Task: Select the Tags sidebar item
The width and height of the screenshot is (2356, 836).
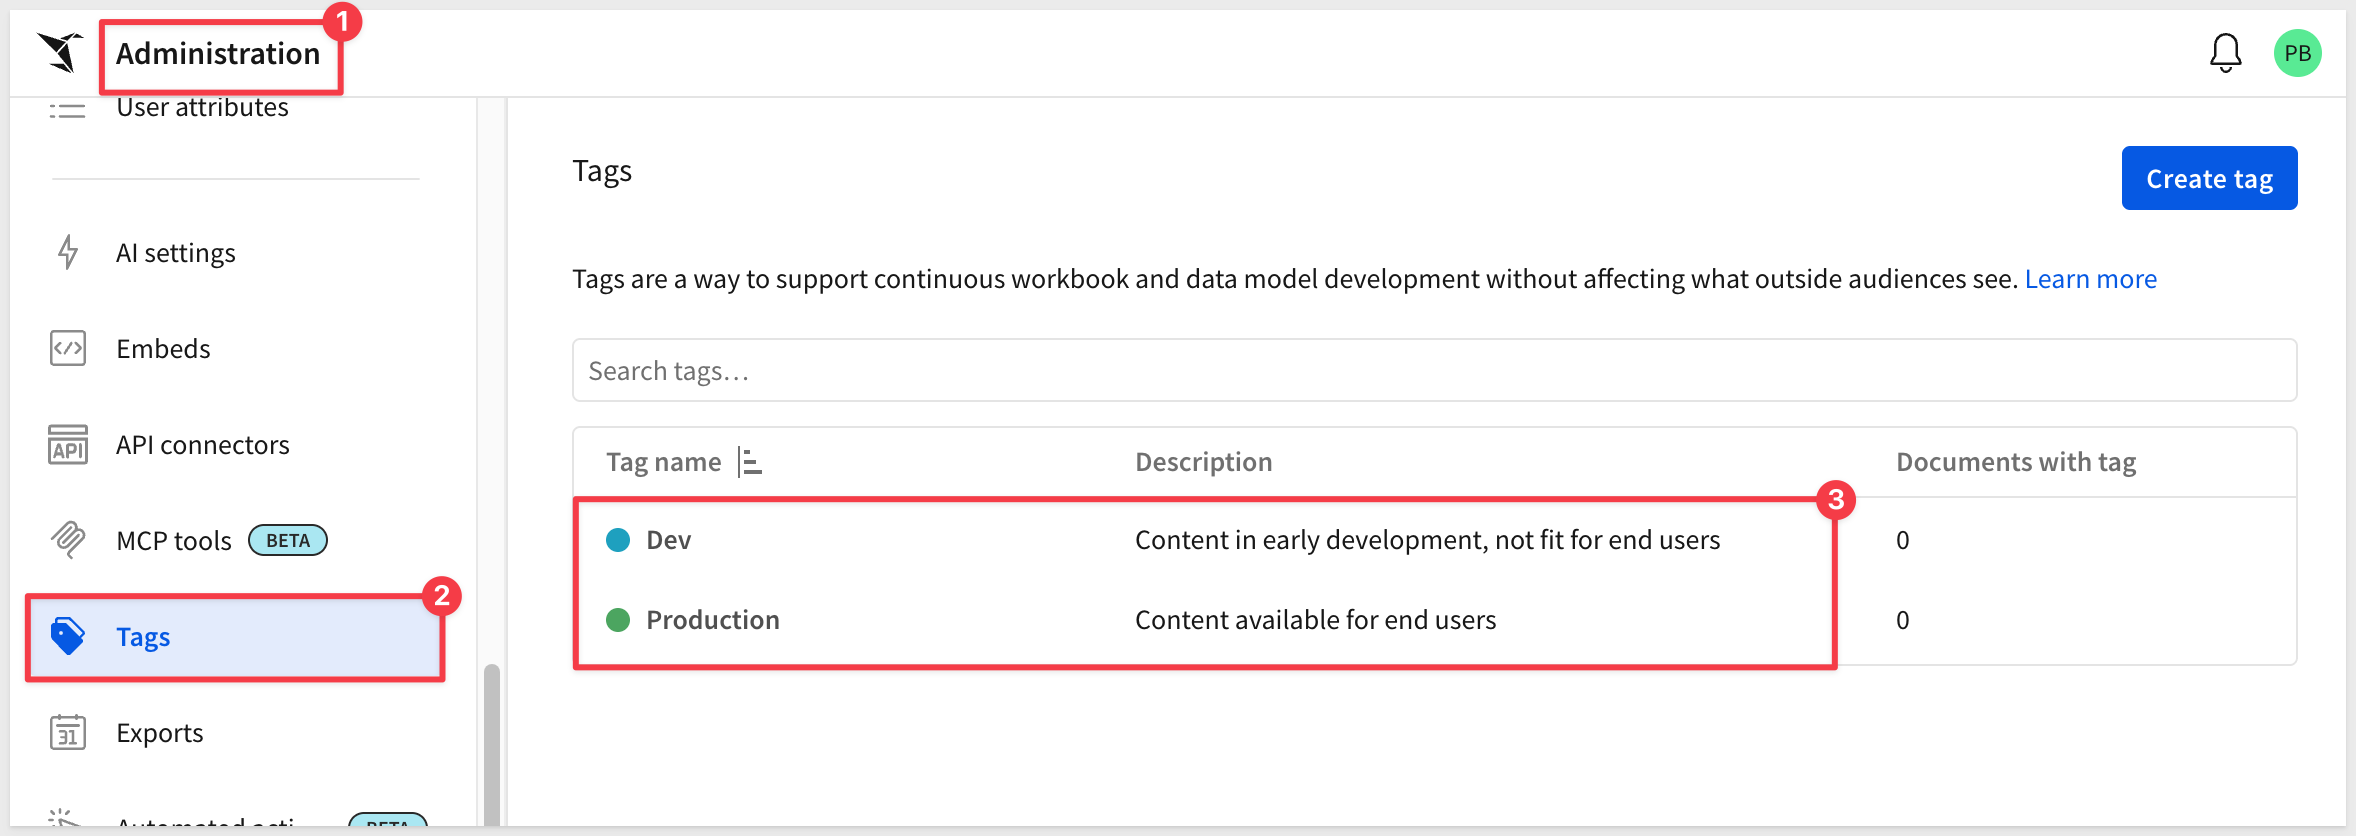Action: [x=235, y=637]
